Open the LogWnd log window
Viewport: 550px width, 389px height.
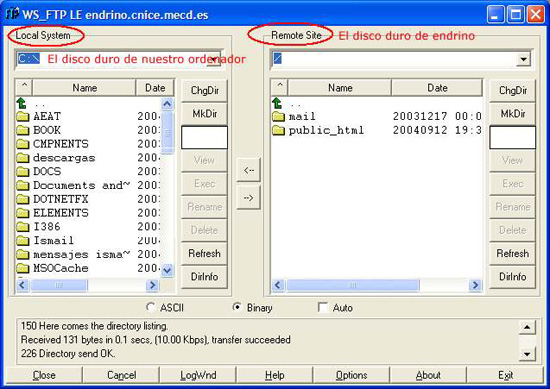(198, 375)
